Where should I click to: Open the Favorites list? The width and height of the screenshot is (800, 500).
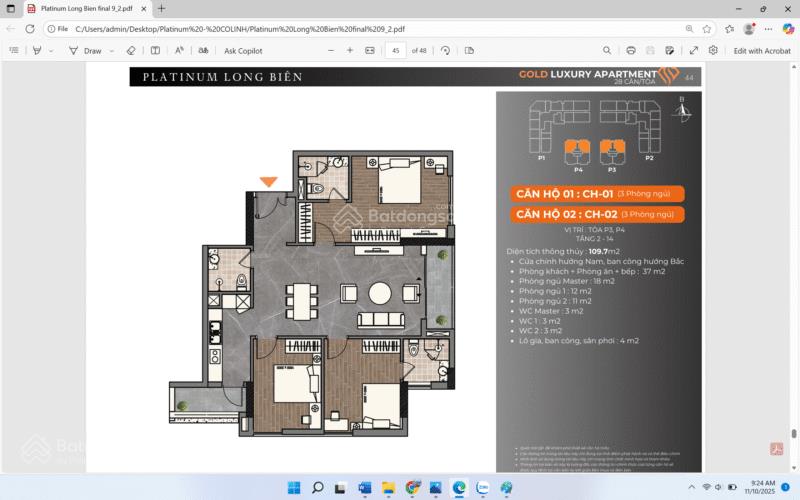(730, 29)
